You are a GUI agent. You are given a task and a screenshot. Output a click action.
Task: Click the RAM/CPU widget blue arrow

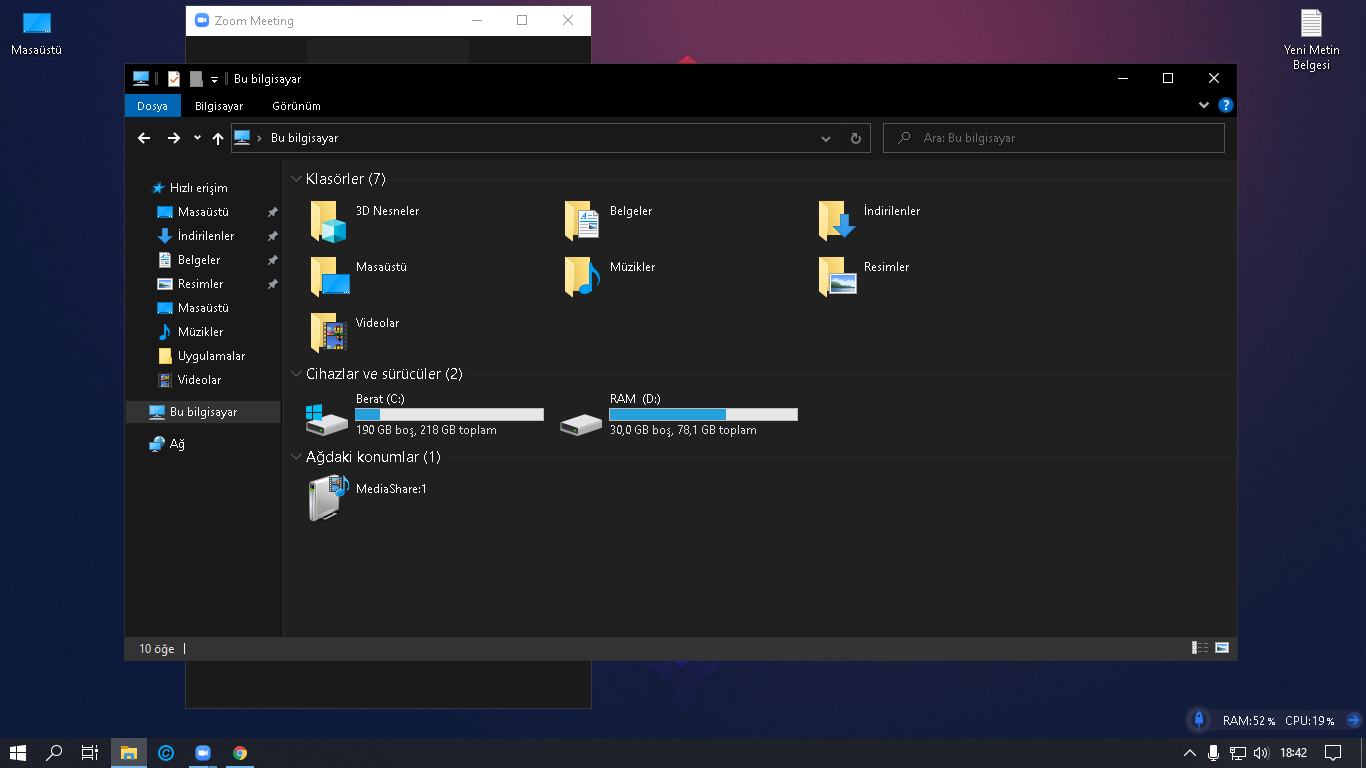click(1353, 720)
